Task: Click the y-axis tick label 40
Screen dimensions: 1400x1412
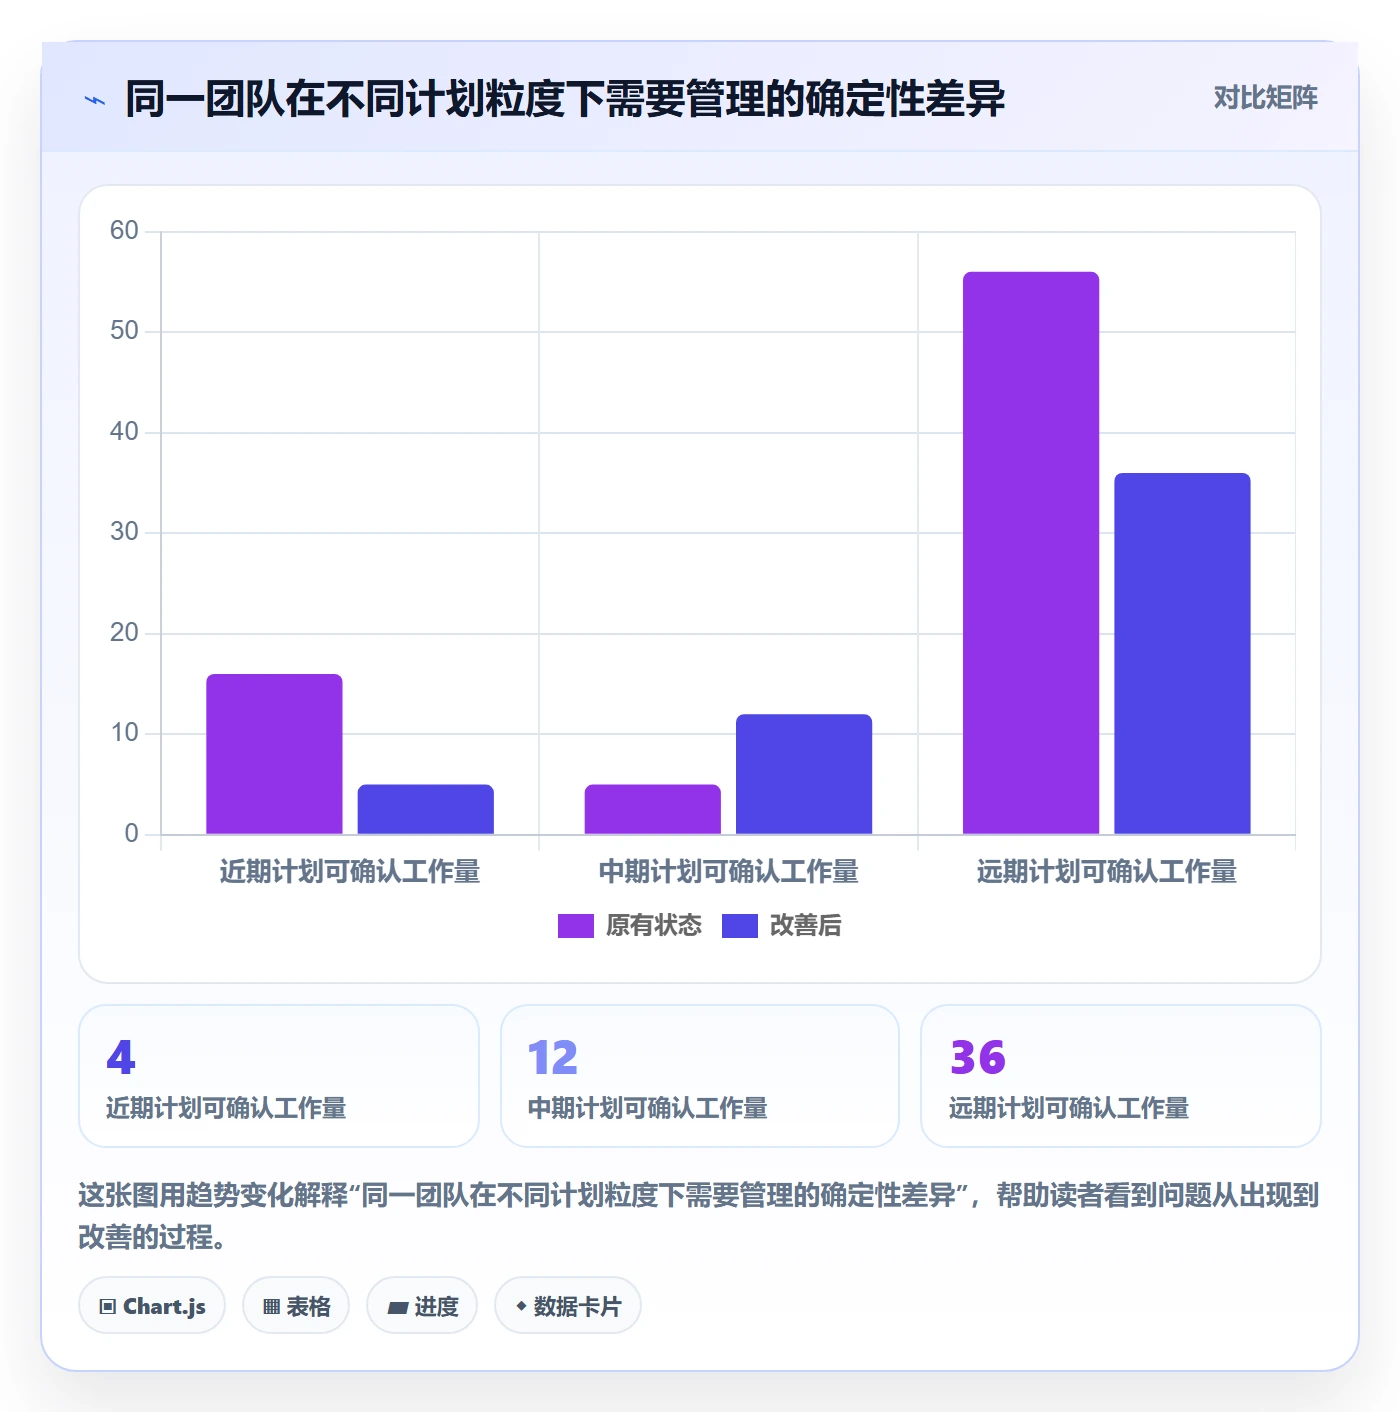Action: (x=124, y=432)
